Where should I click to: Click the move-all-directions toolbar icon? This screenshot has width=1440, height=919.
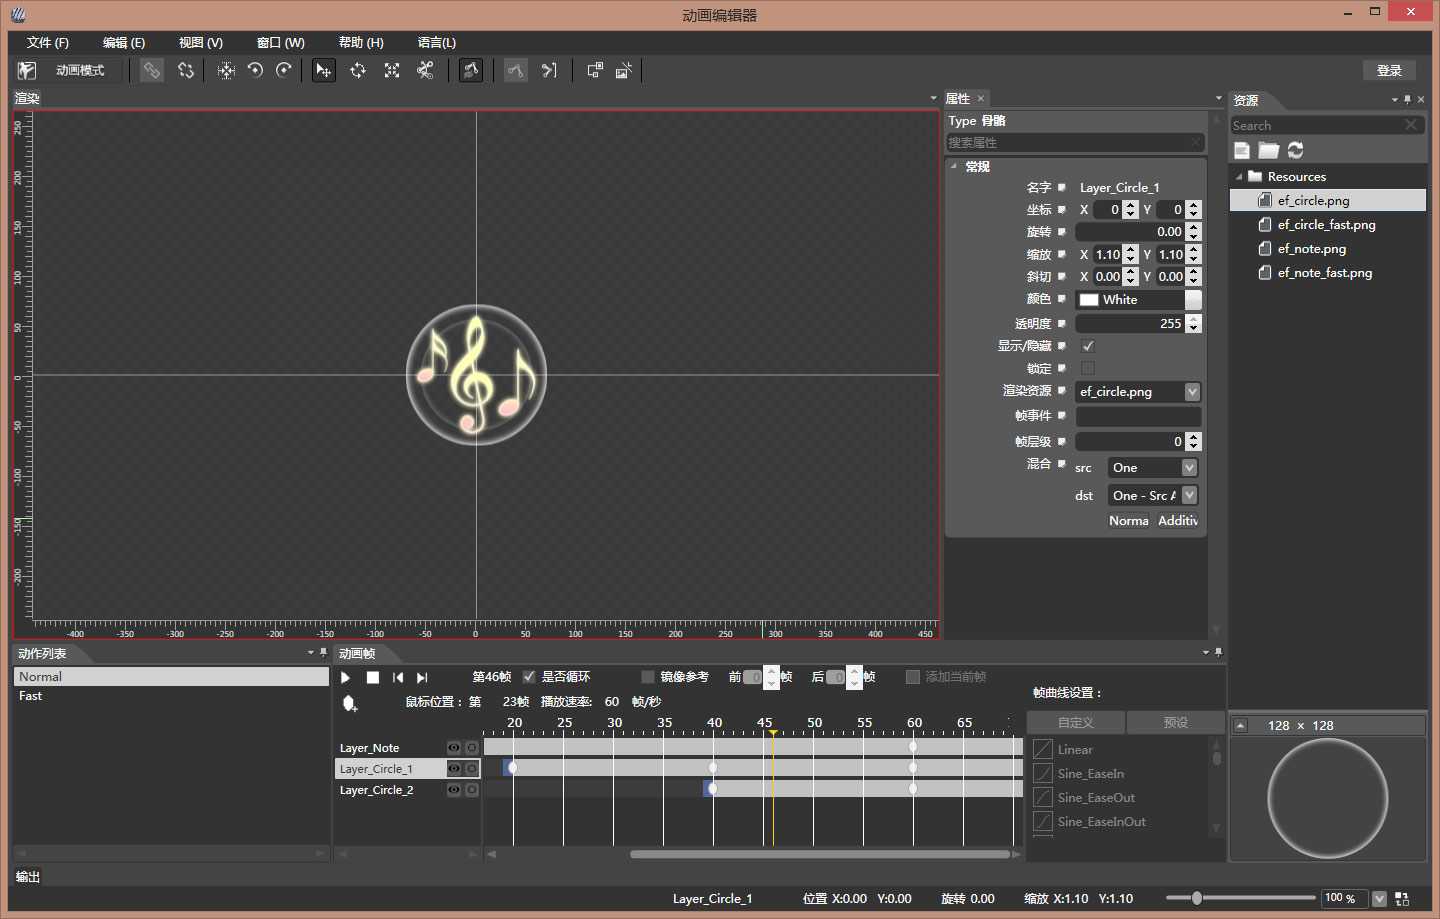(x=226, y=70)
